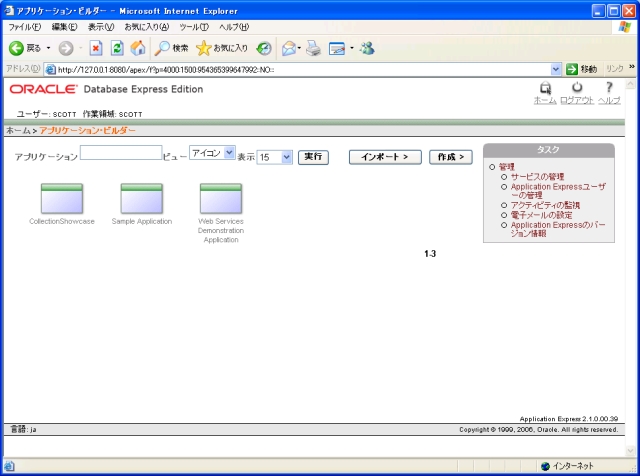Viewport: 640px width, 476px height.
Task: Click the インポート > button
Action: click(385, 157)
